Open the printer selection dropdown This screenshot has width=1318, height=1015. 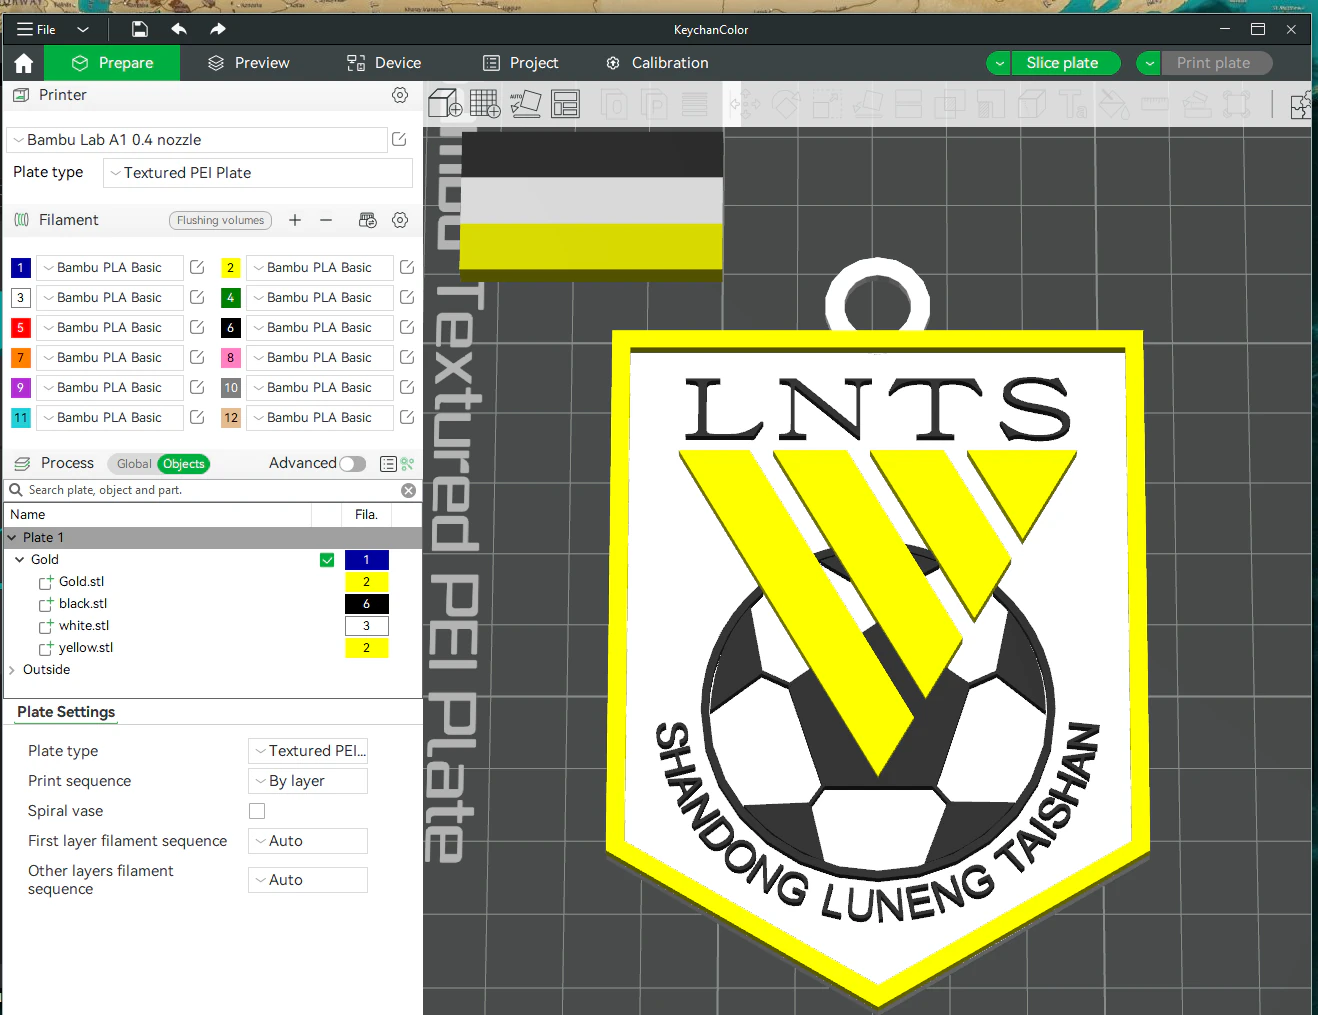197,139
